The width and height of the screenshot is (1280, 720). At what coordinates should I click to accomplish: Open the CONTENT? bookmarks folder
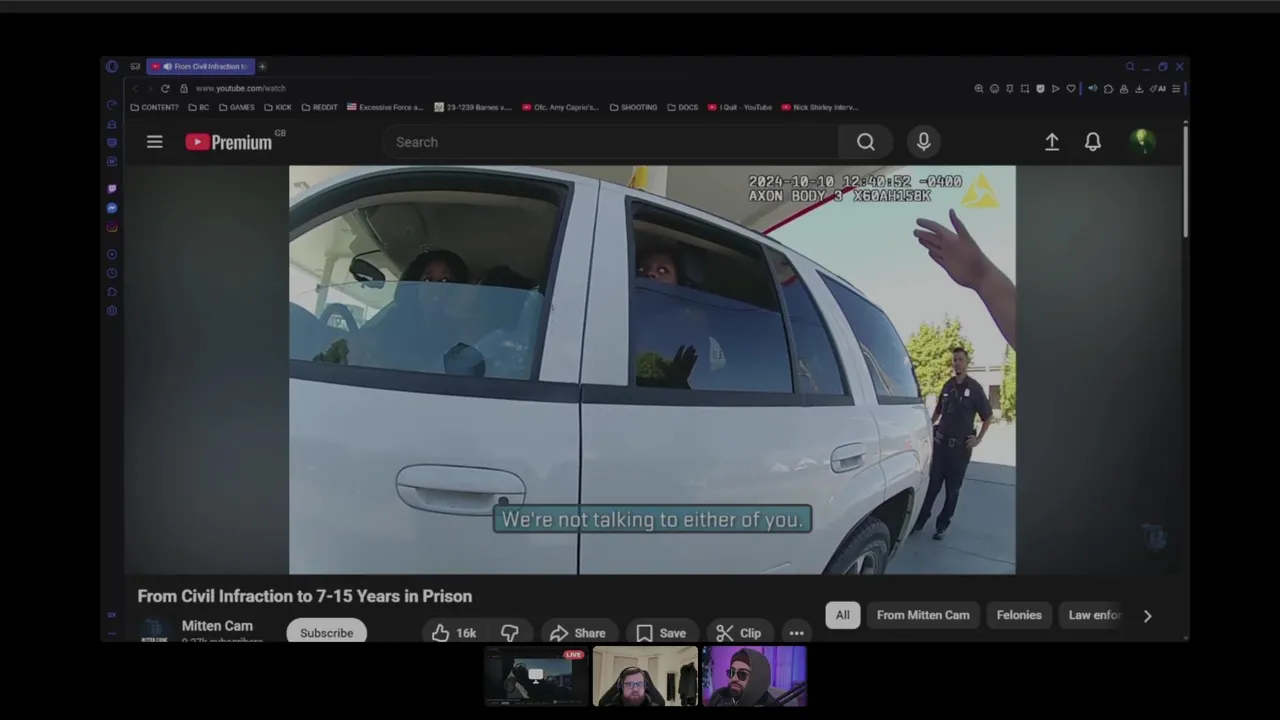[155, 107]
